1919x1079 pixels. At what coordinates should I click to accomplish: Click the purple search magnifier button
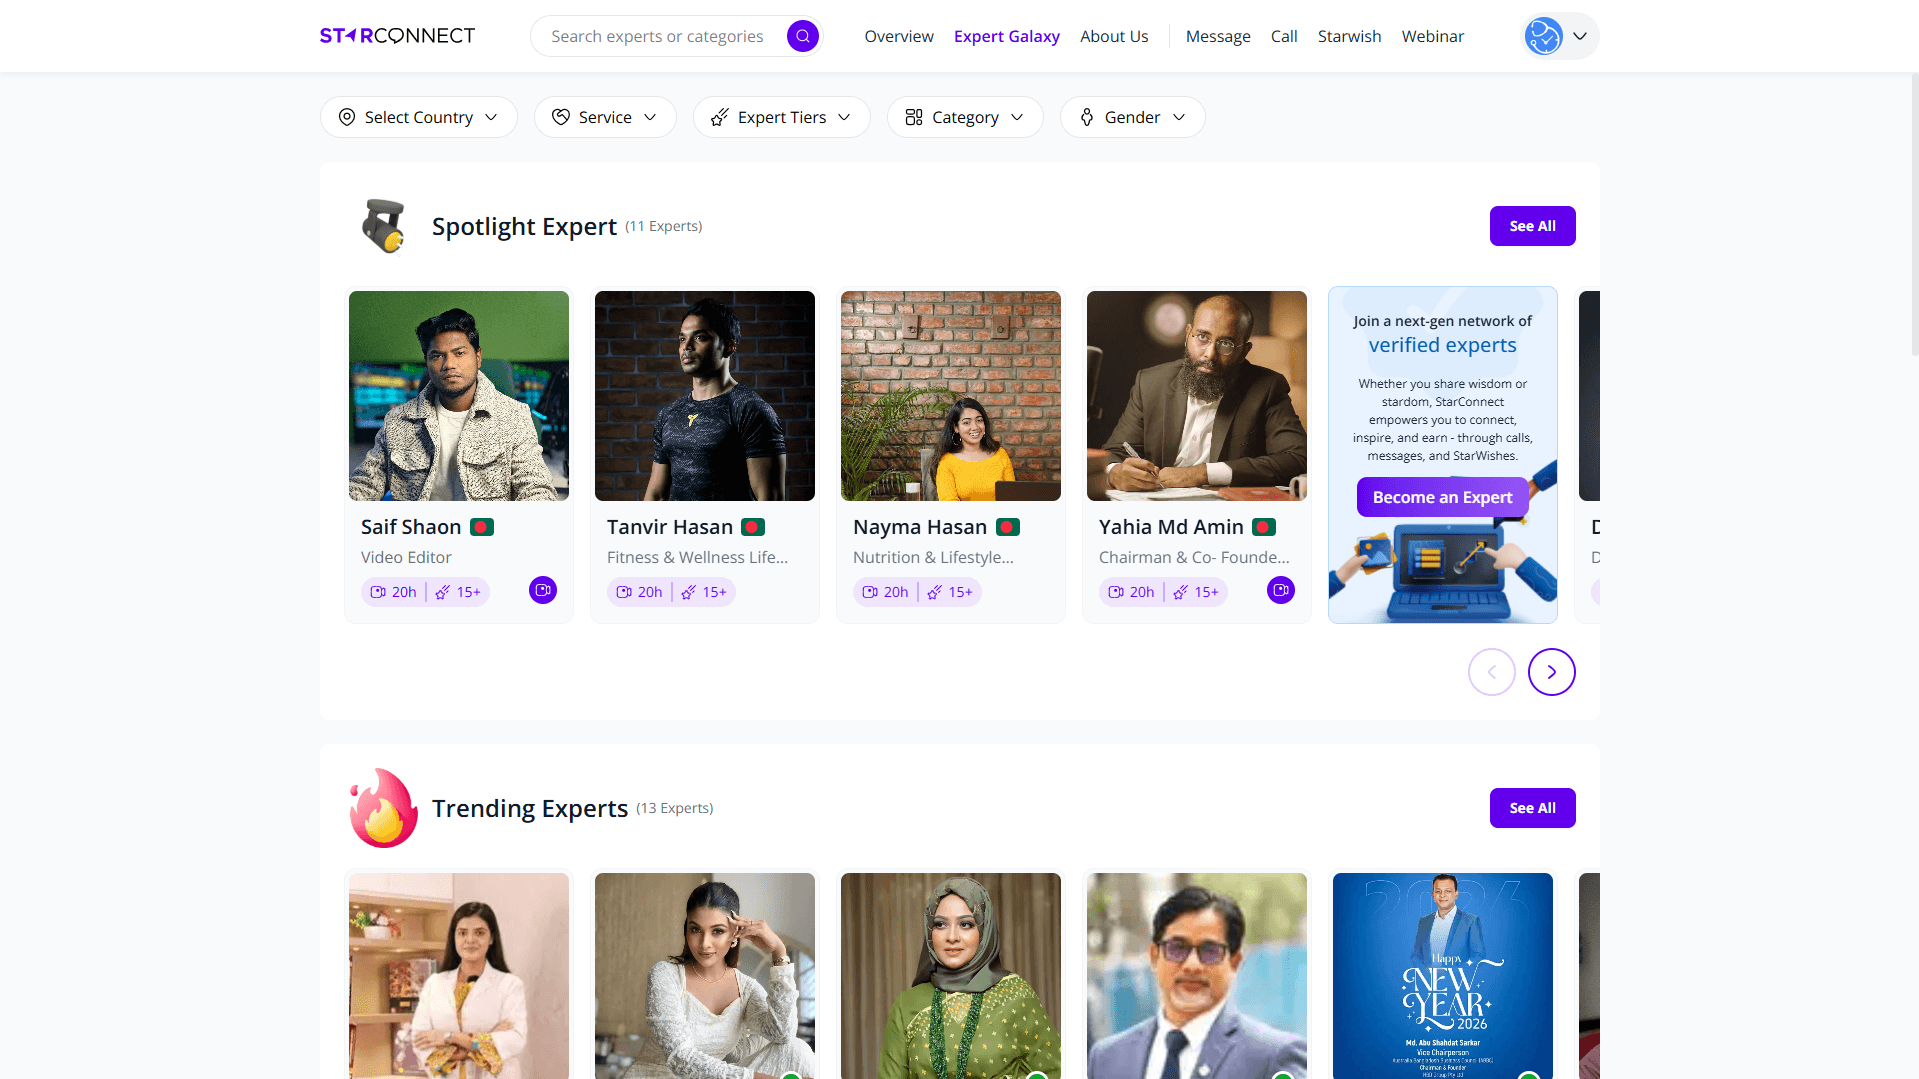[x=803, y=36]
